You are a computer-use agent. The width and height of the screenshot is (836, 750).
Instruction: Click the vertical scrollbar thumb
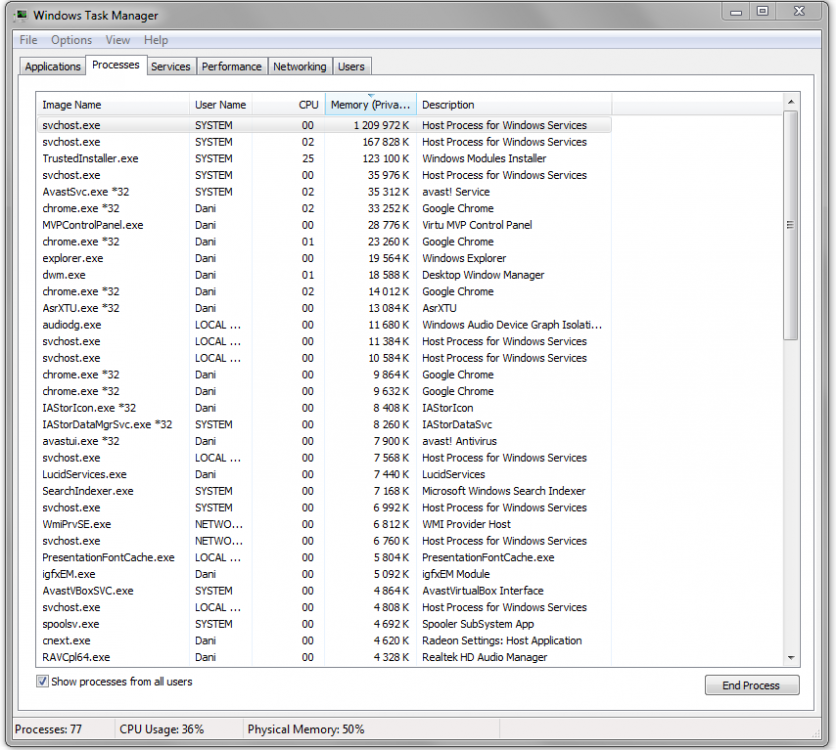point(791,225)
